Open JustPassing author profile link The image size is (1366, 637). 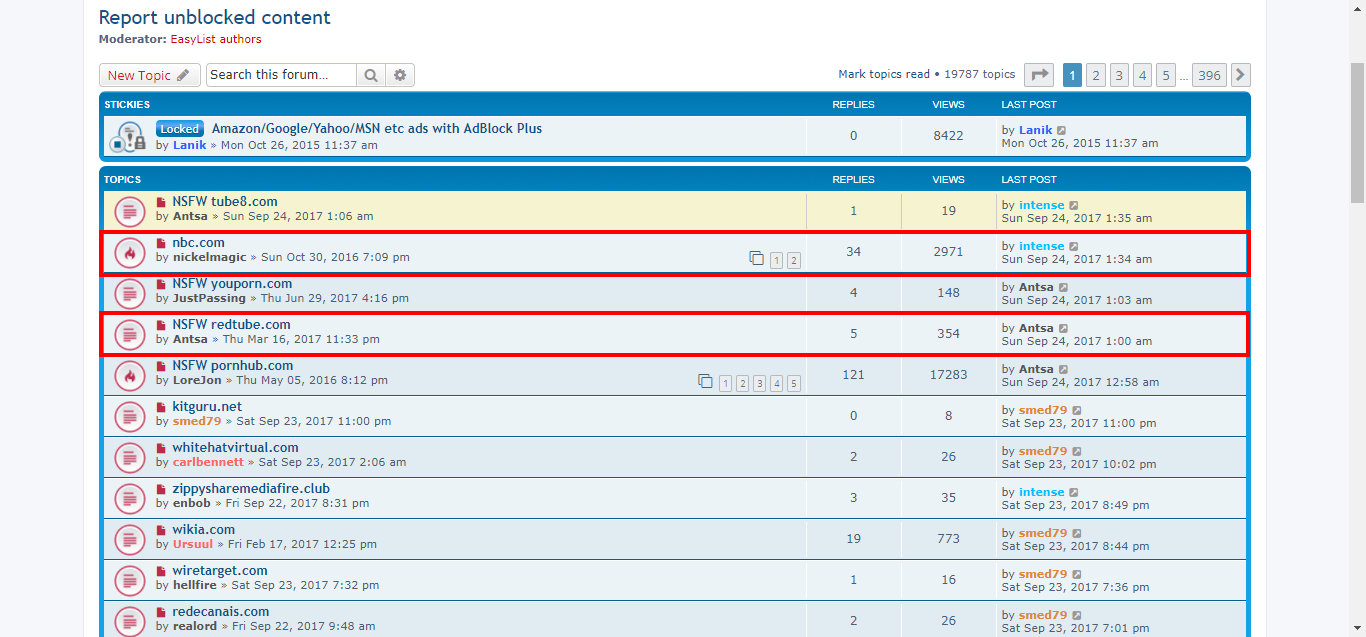210,298
